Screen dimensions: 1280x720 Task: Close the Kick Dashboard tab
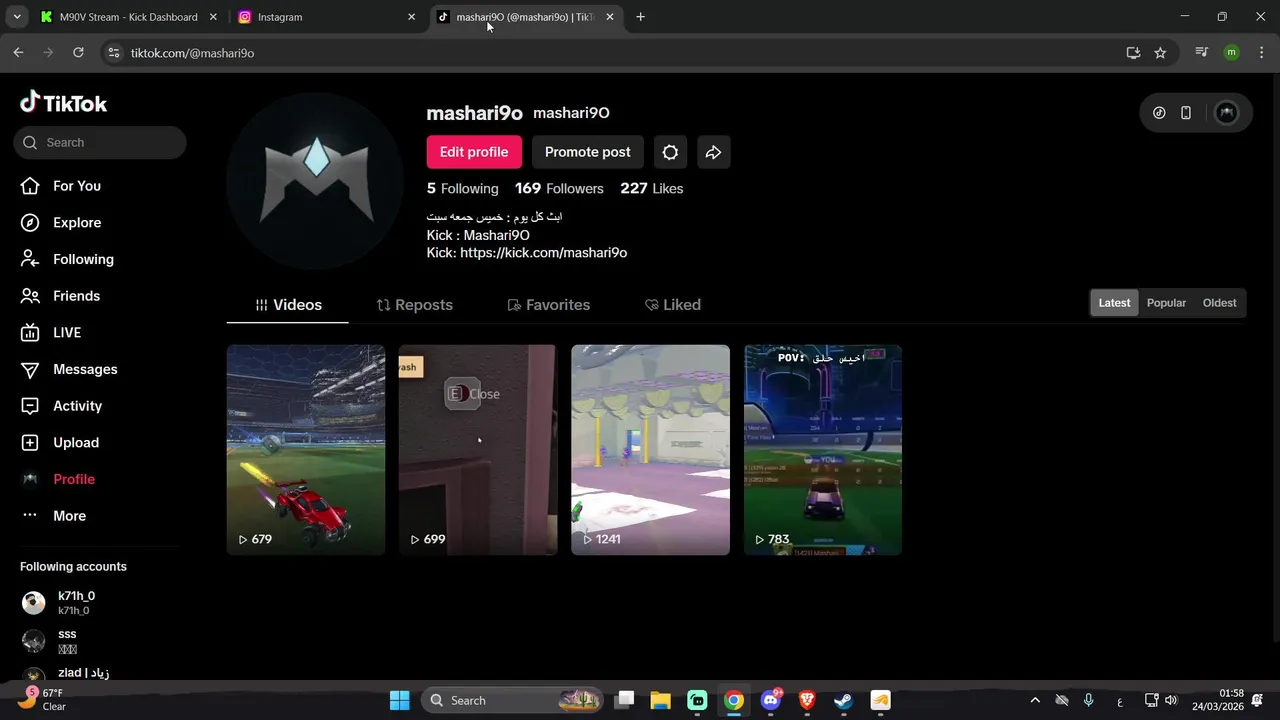pos(213,17)
